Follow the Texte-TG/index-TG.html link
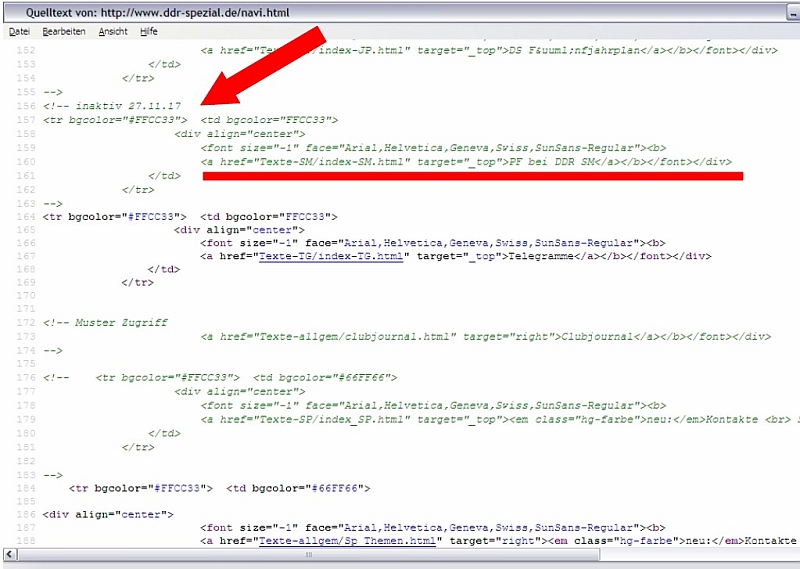The height and width of the screenshot is (569, 800). pyautogui.click(x=331, y=256)
